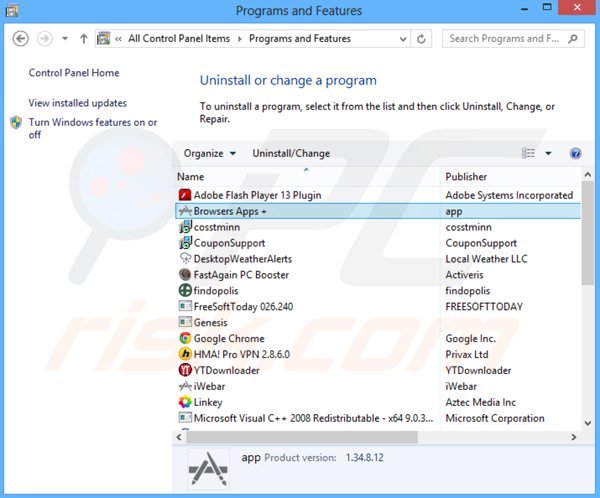Click the Genesis program icon
Image resolution: width=600 pixels, height=498 pixels.
pos(185,322)
